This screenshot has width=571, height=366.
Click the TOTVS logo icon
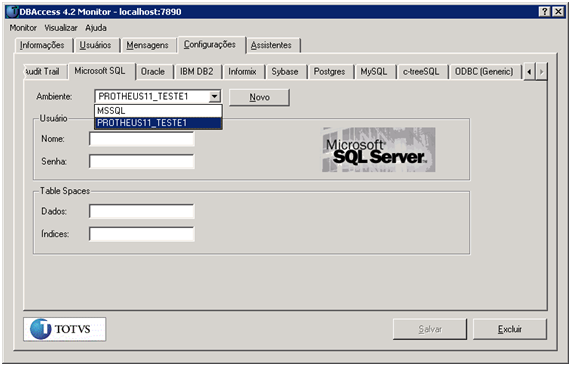click(x=64, y=329)
